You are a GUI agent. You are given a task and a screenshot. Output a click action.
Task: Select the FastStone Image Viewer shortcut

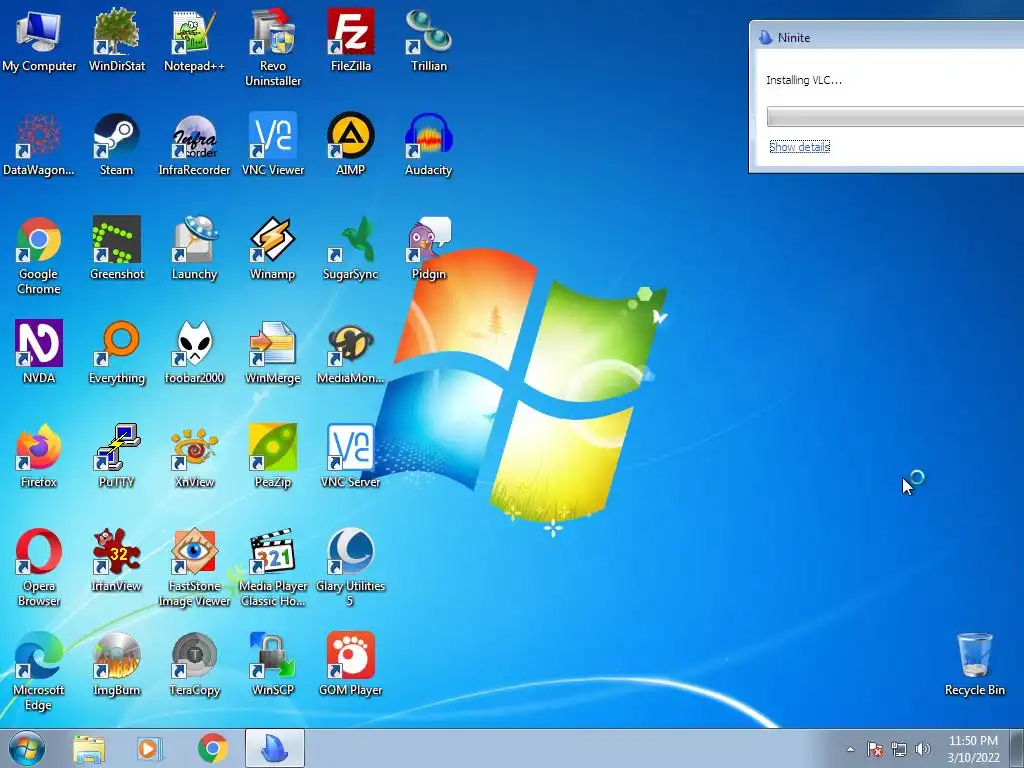click(x=195, y=568)
